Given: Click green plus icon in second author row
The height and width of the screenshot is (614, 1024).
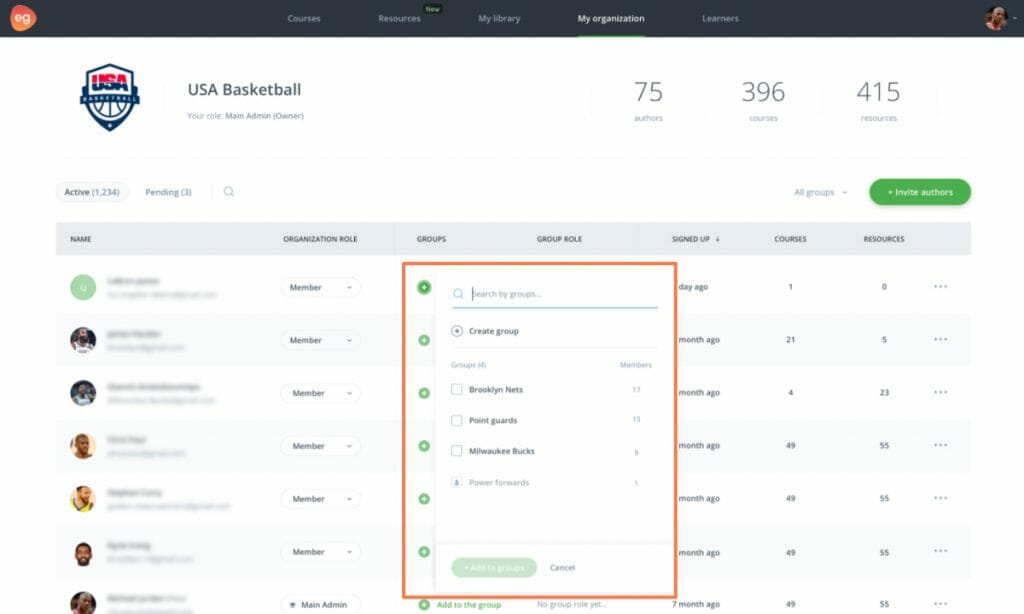Looking at the screenshot, I should tap(424, 340).
